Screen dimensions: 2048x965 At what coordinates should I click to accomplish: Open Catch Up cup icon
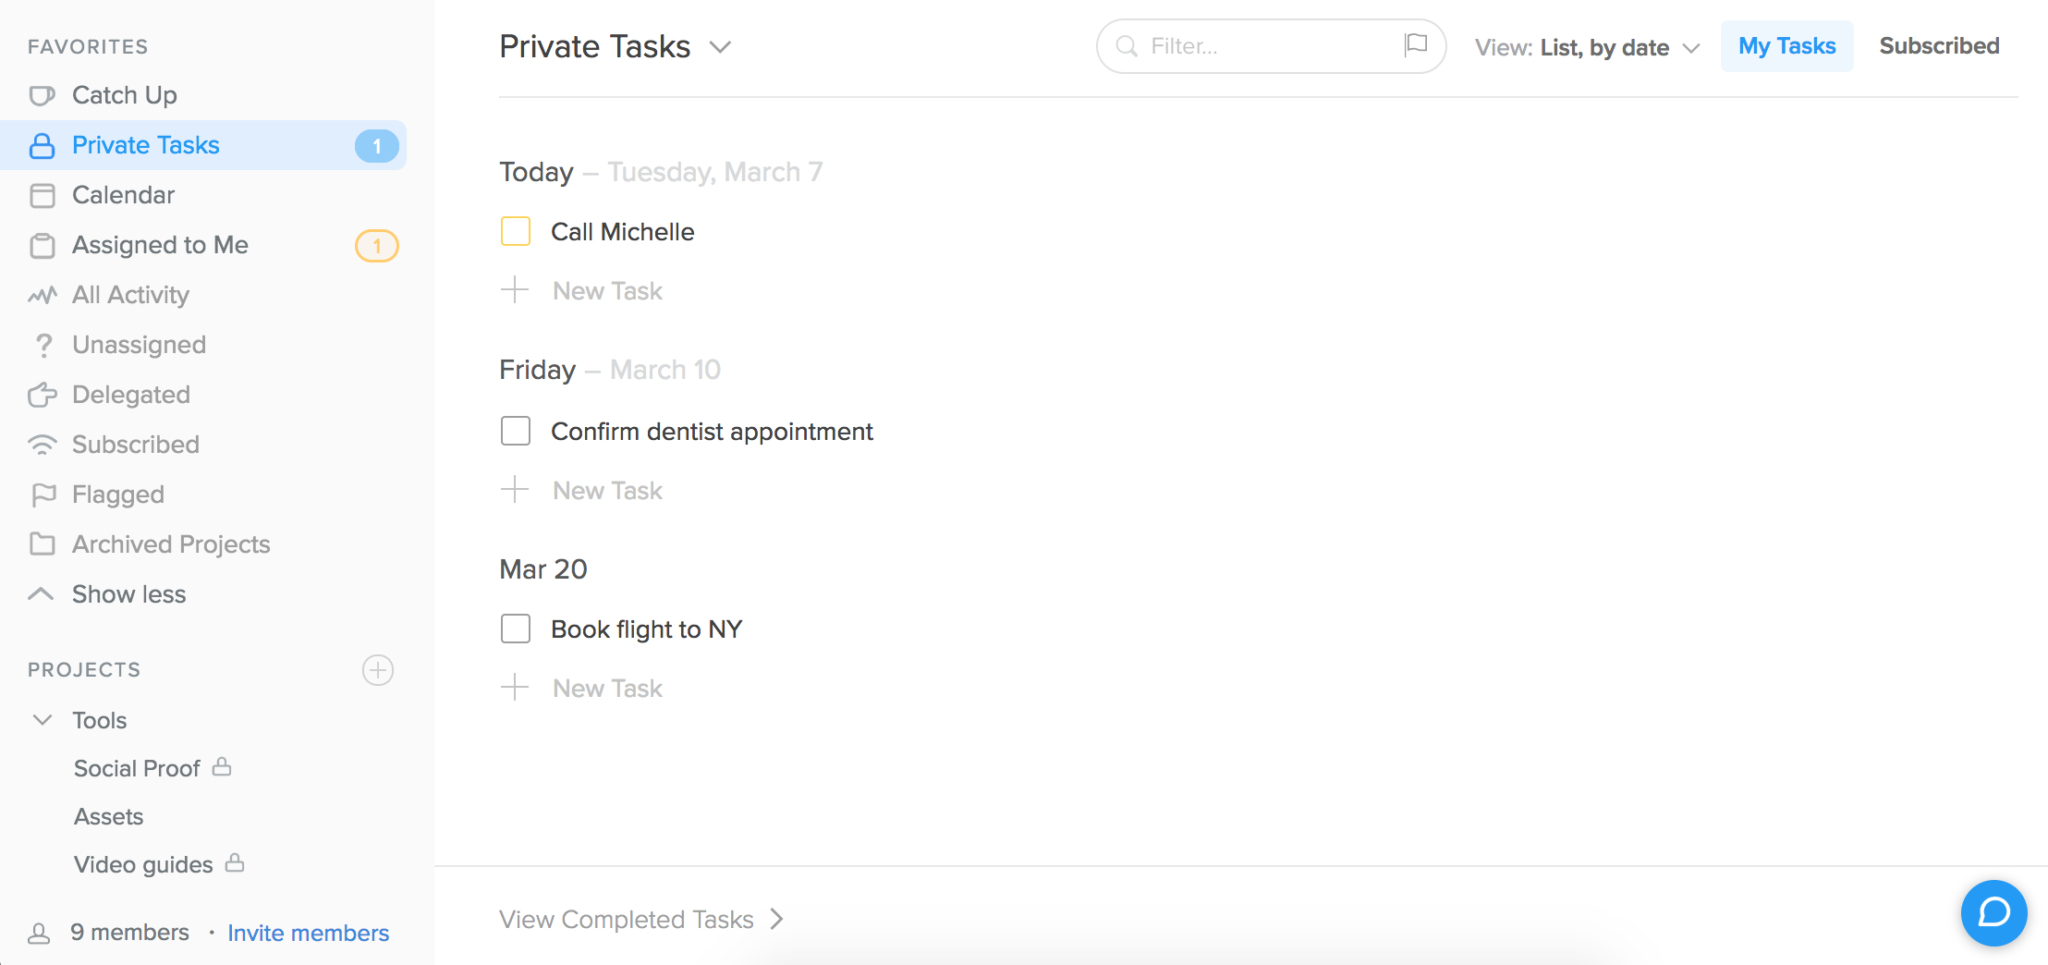click(42, 96)
